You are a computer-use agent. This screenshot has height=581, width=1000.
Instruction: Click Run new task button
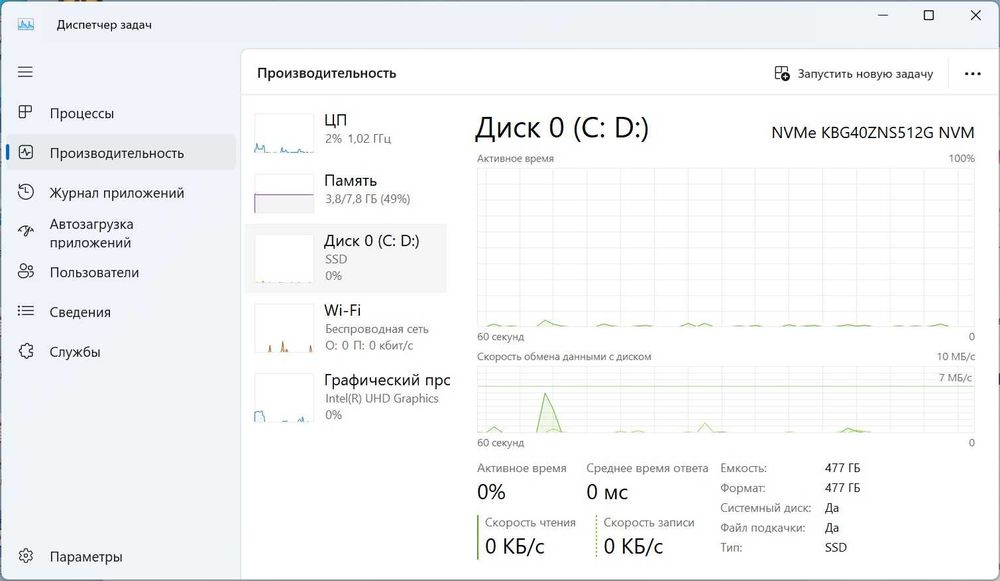click(x=854, y=74)
